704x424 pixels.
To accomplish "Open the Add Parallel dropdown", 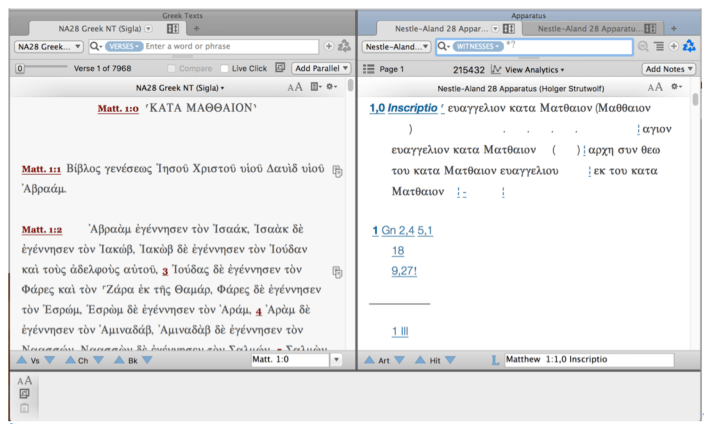I will pos(321,68).
